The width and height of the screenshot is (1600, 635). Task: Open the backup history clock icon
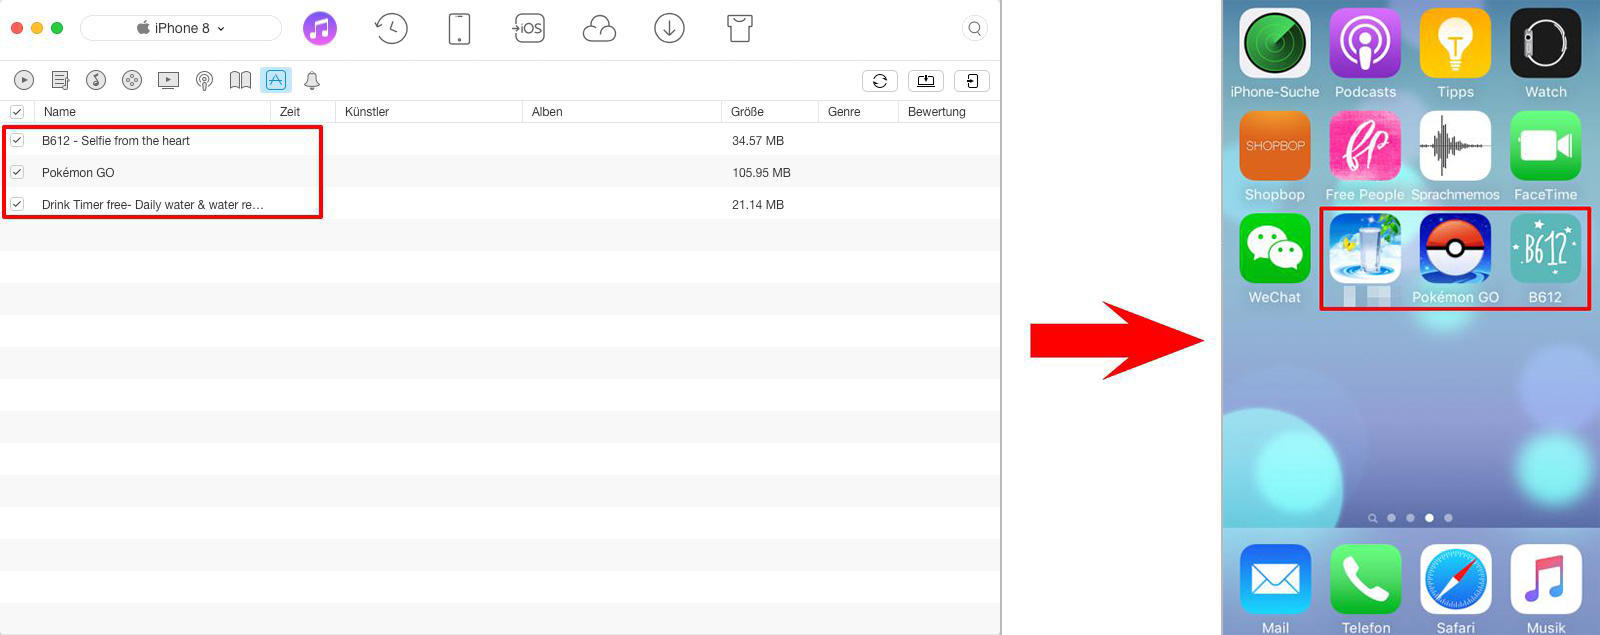coord(391,28)
